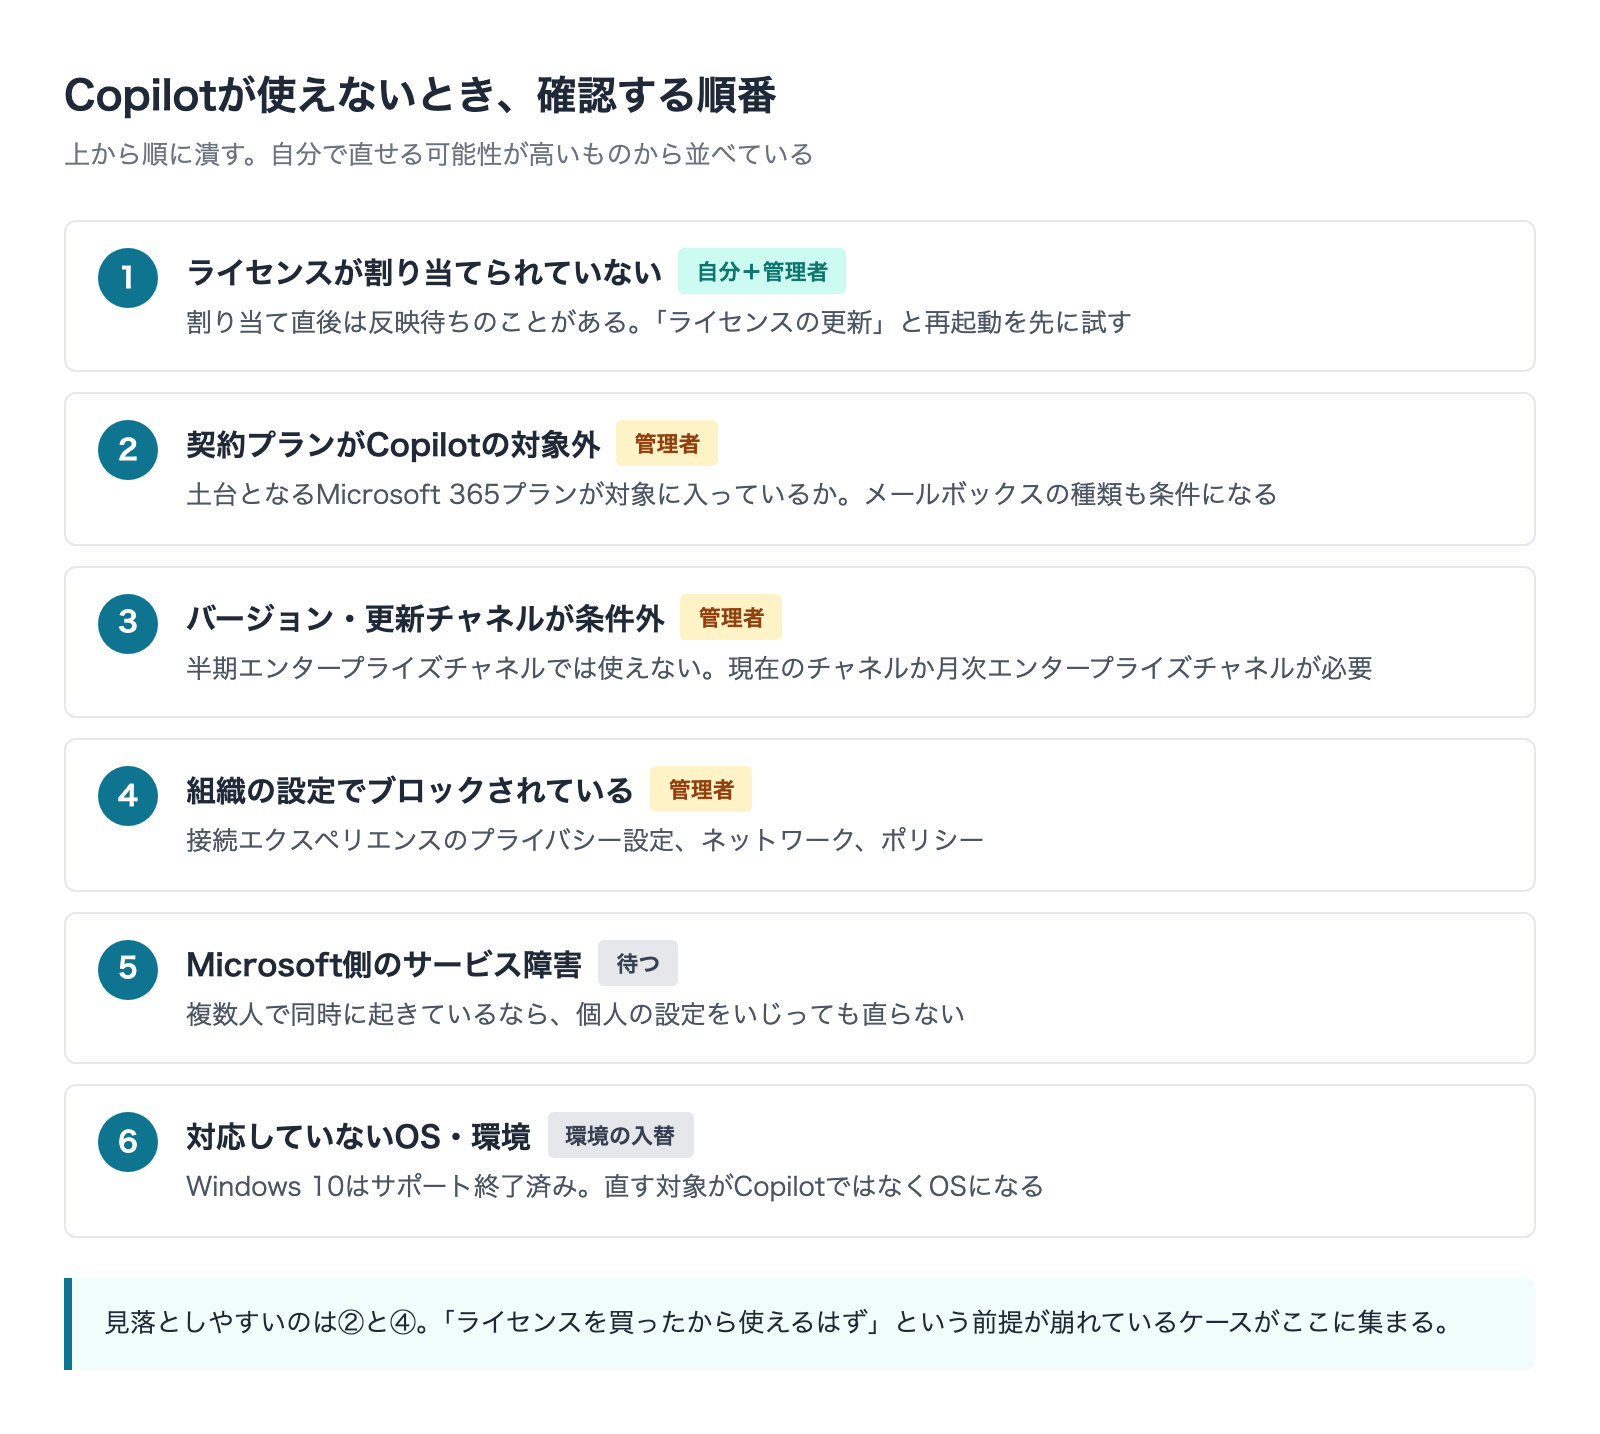Select the heading 'バージョン・更新チャネルが条件外'
This screenshot has width=1600, height=1434.
pyautogui.click(x=425, y=618)
